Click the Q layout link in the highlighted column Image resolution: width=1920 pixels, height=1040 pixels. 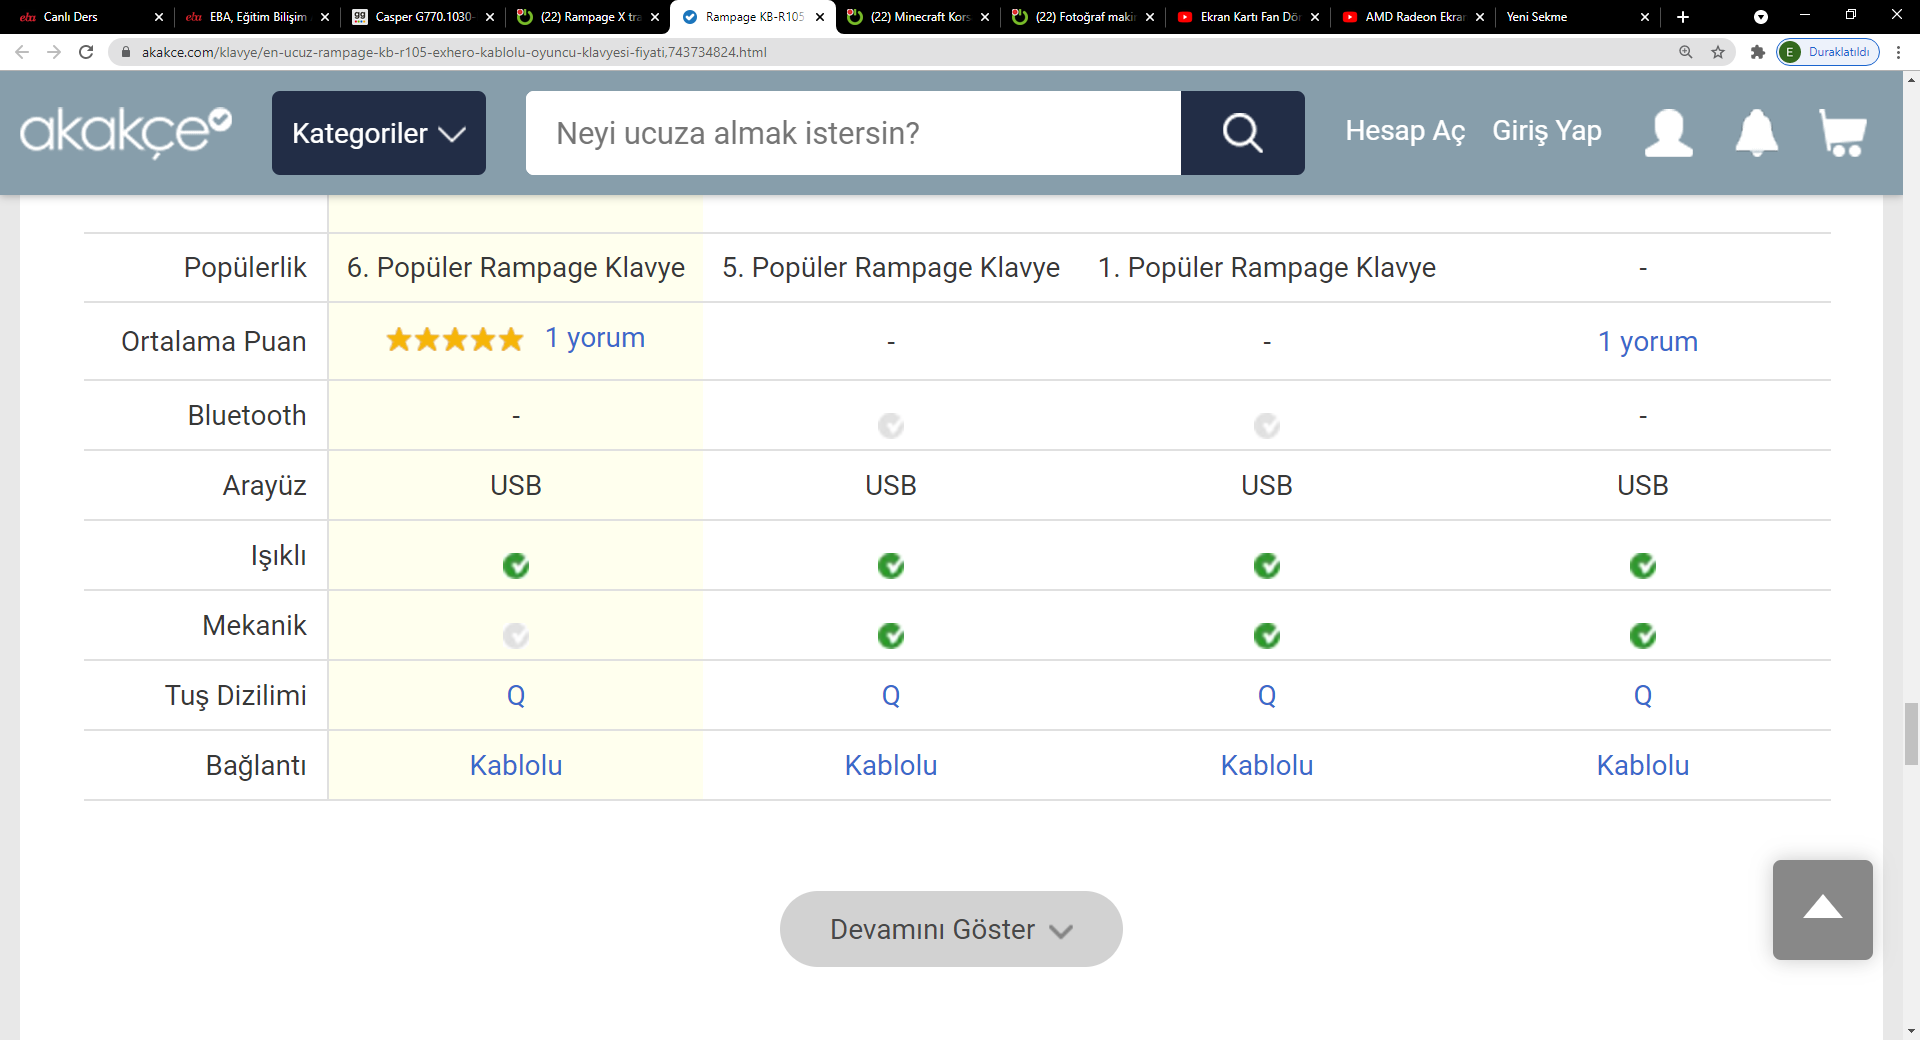point(516,695)
